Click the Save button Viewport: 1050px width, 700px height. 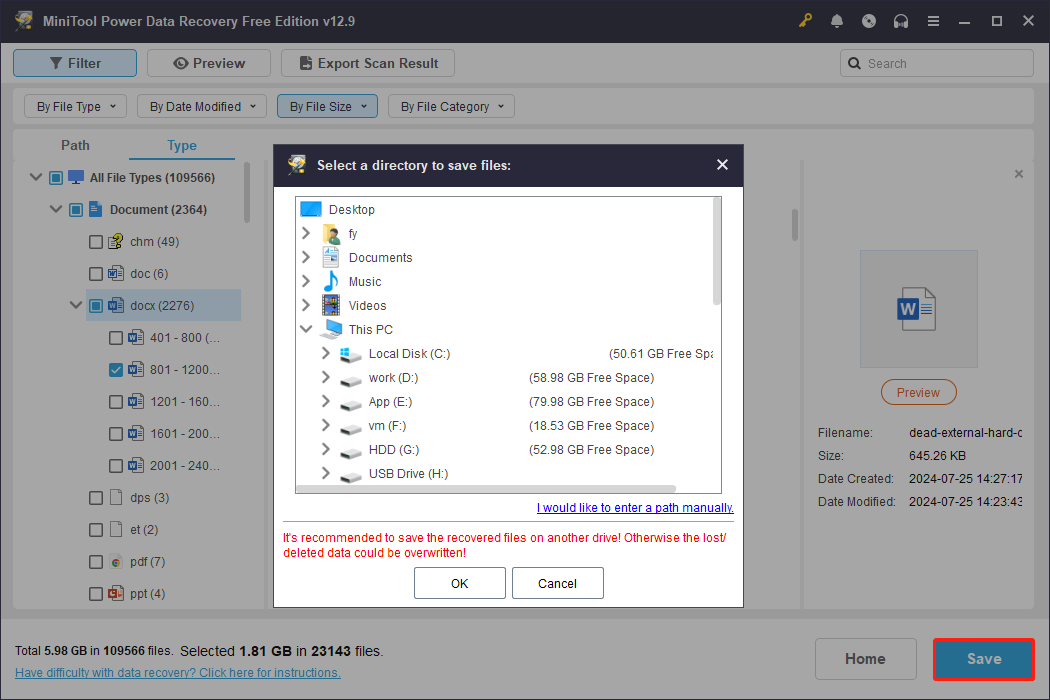click(x=984, y=659)
